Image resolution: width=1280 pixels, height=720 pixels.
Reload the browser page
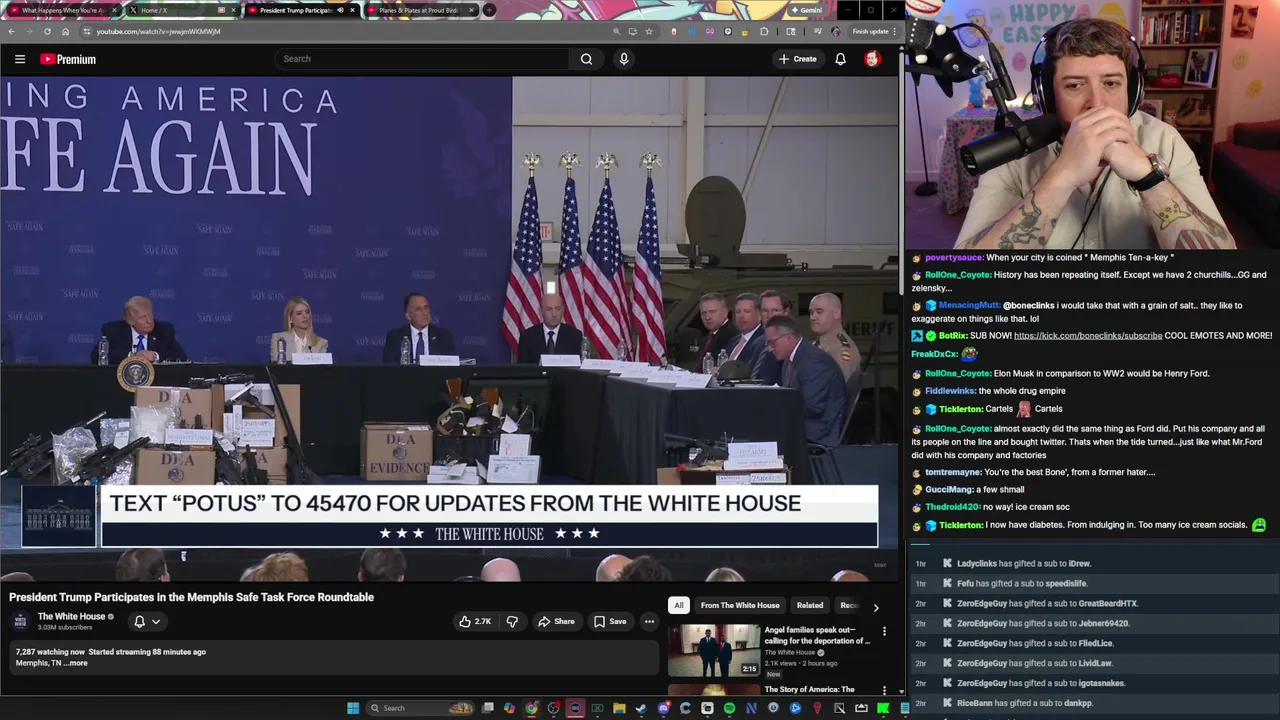[x=47, y=31]
